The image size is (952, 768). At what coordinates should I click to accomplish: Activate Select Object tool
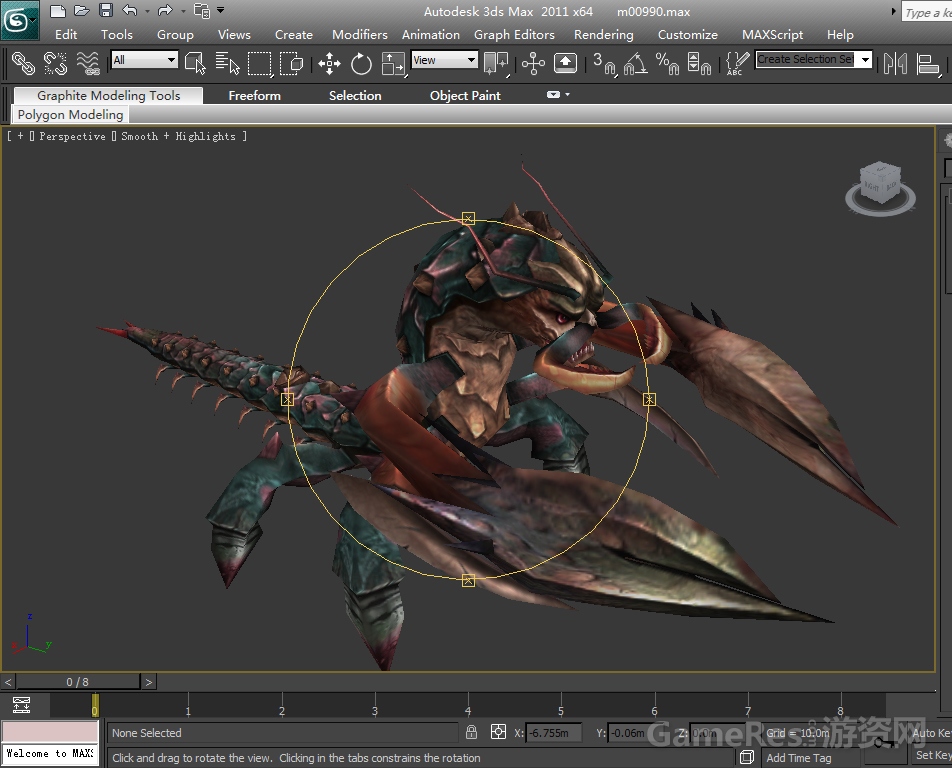coord(195,63)
